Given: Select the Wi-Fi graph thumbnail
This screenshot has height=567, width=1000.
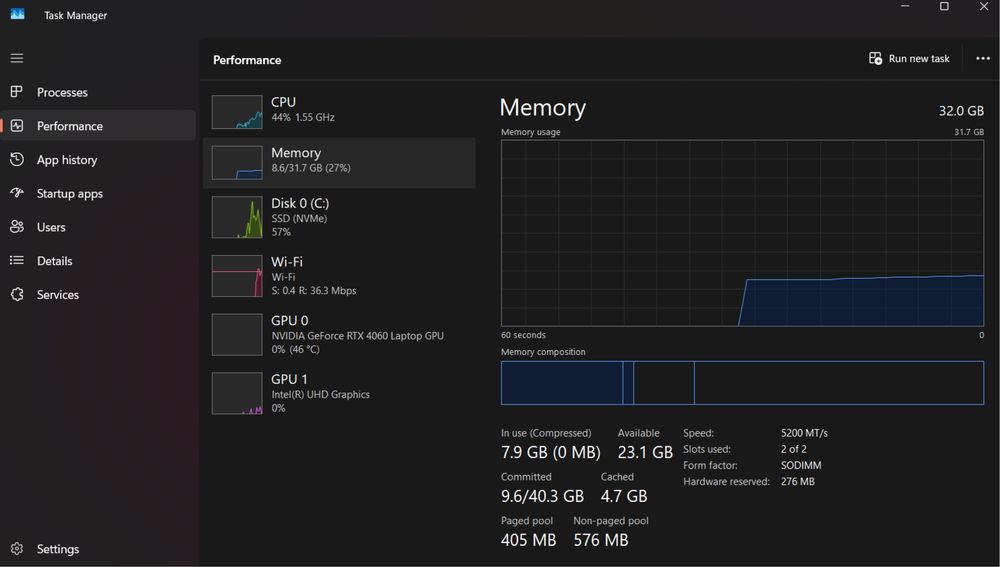Looking at the screenshot, I should pyautogui.click(x=237, y=276).
